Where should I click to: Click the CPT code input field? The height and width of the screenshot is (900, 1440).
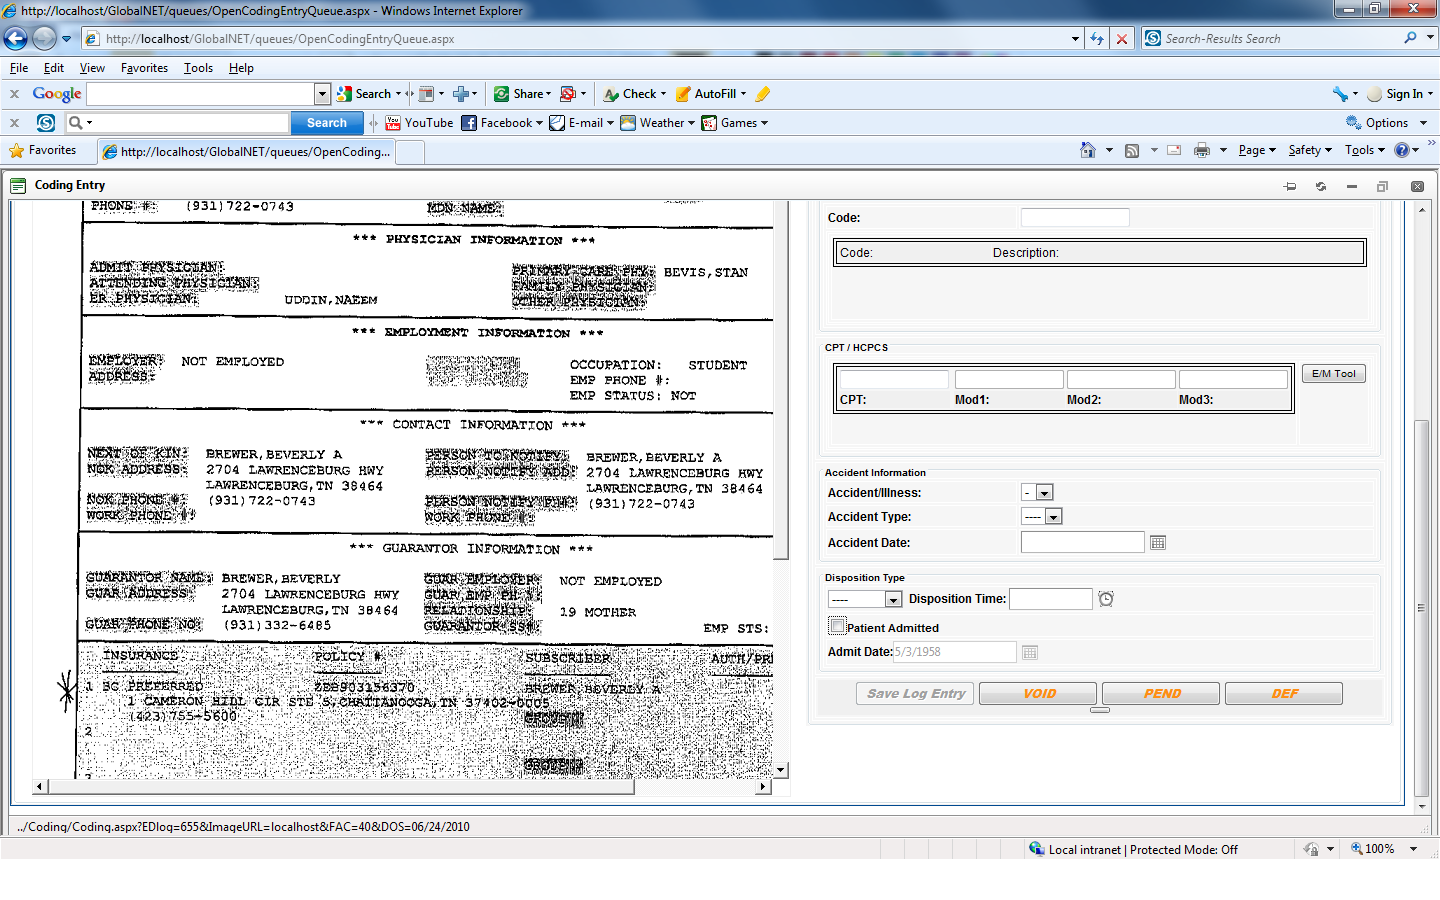tap(894, 380)
